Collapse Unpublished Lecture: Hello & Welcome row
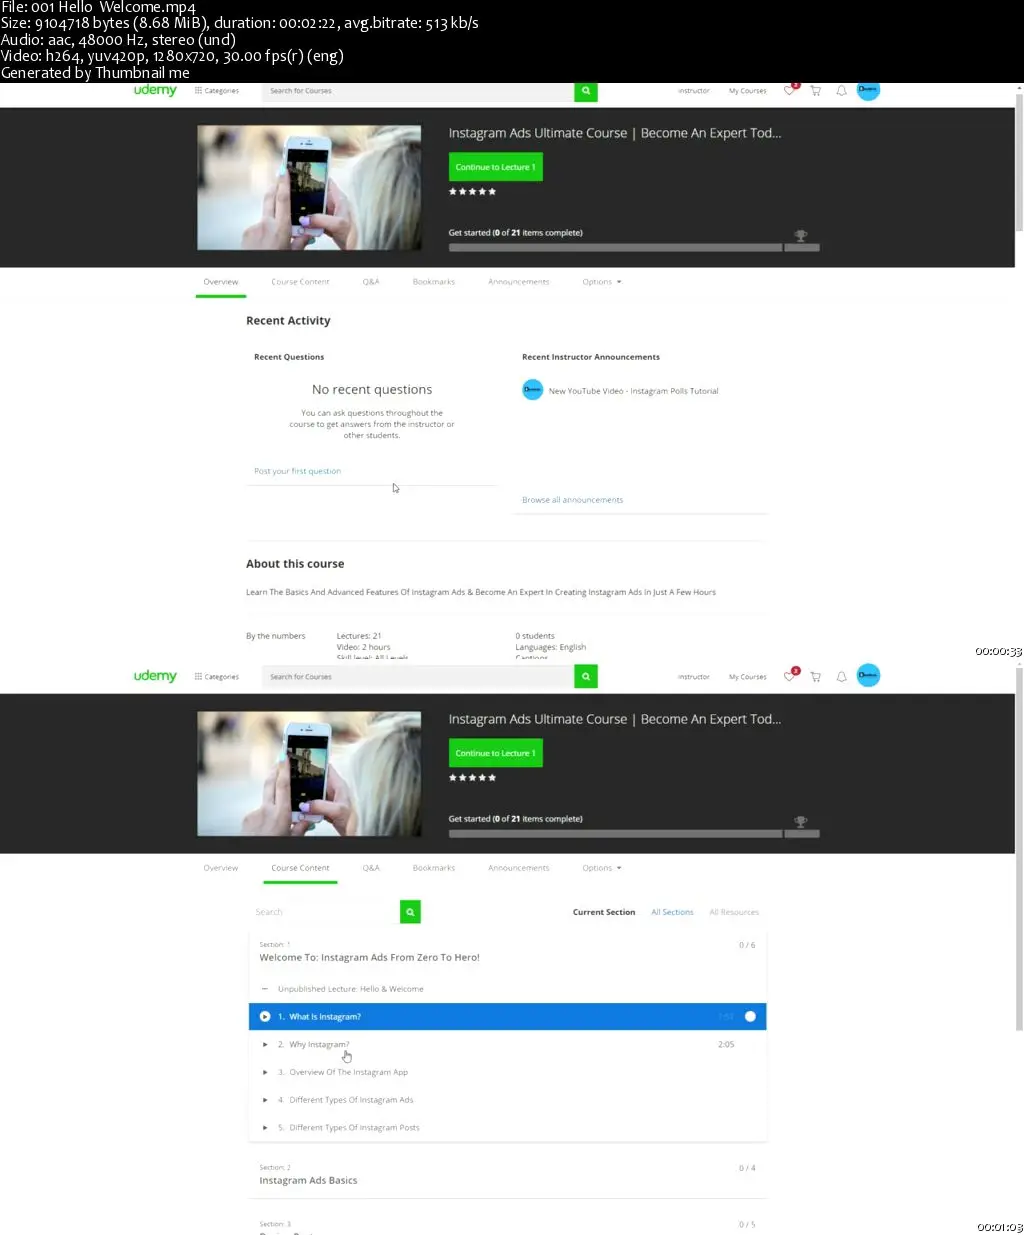 click(264, 989)
